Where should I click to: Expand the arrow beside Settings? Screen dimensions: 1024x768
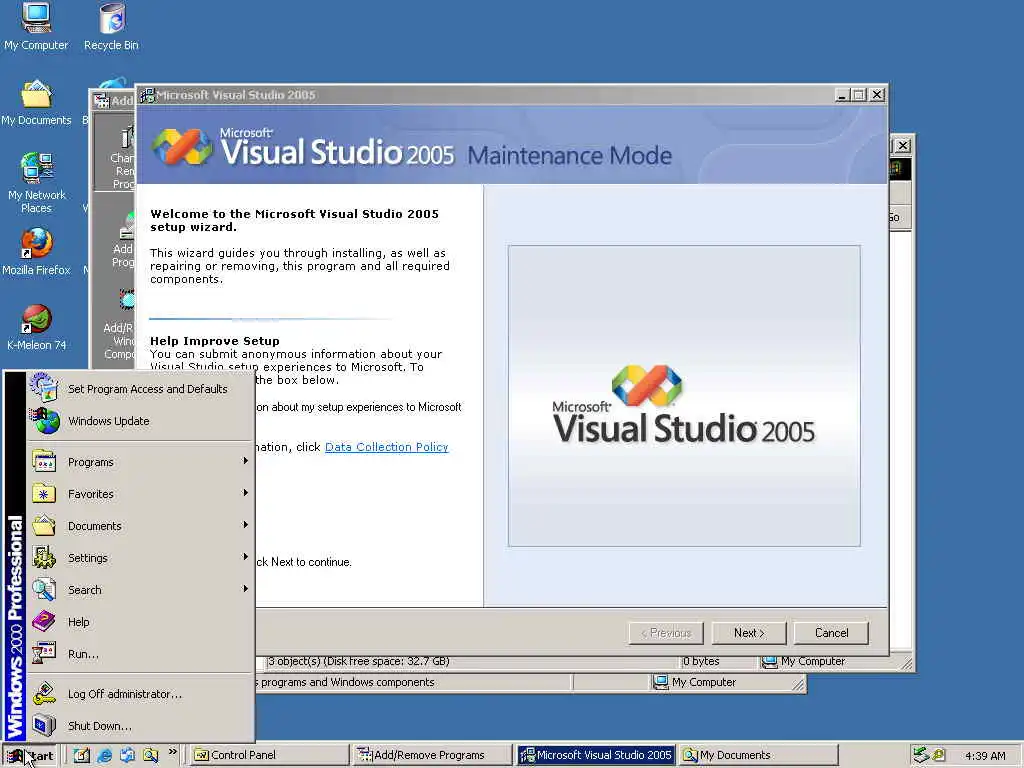(246, 557)
